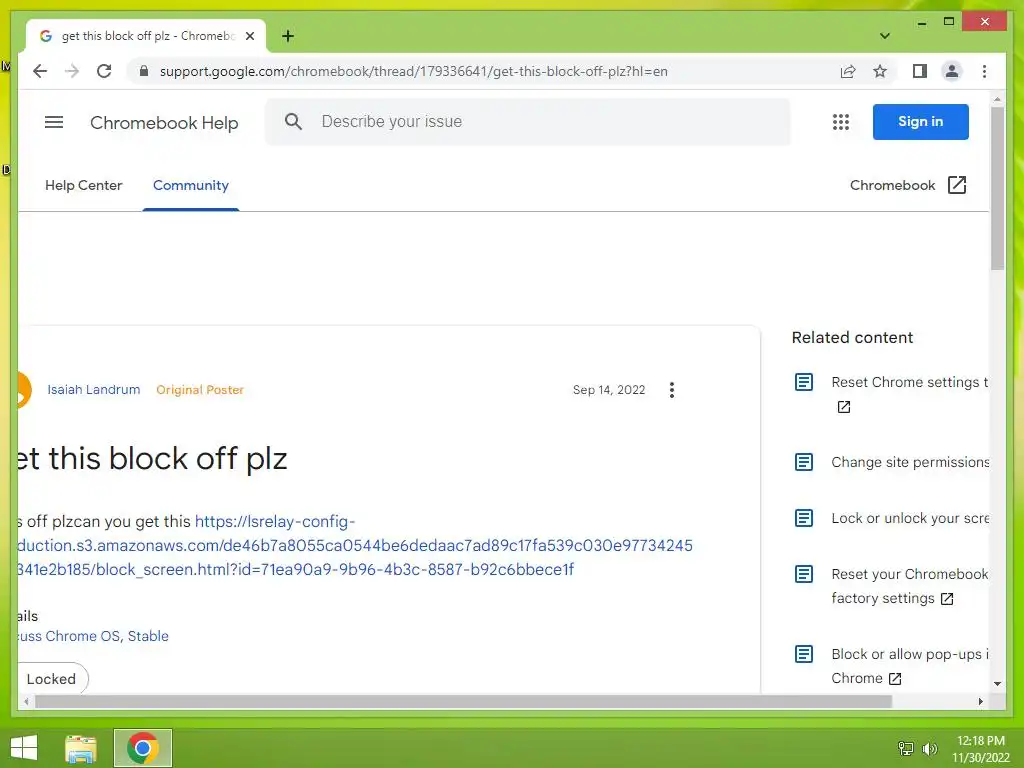Open 'Reset Chrome settings' related article
1024x768 pixels.
click(909, 383)
